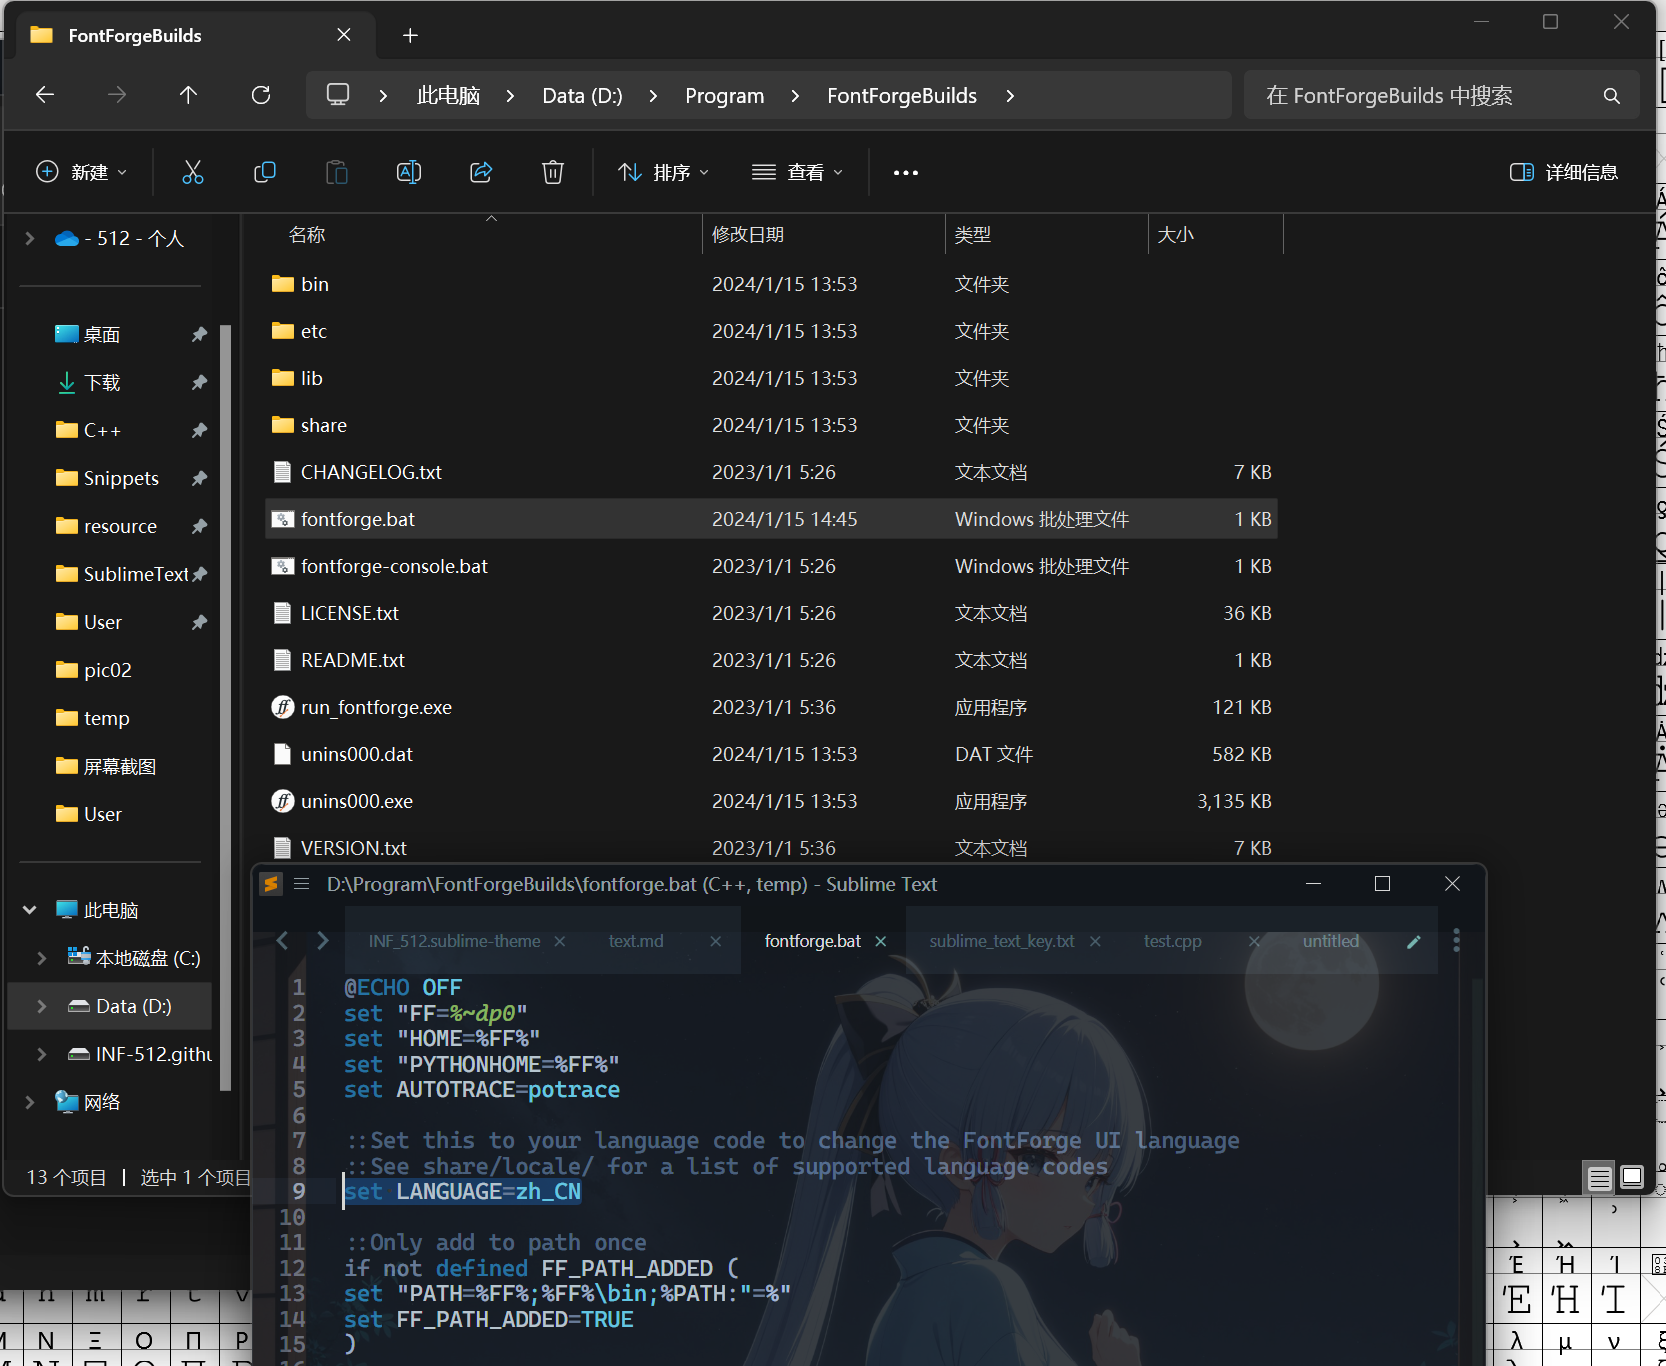Collapse the 此电脑 tree node
Screen dimensions: 1666x1366
coord(30,910)
